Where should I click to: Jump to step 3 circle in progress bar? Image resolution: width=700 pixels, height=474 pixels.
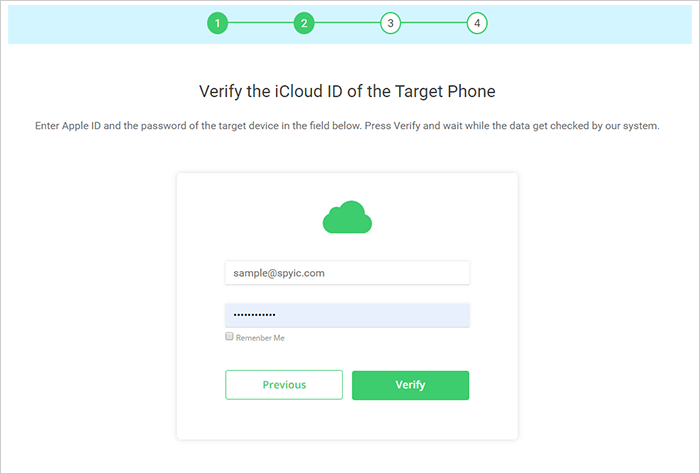coord(391,23)
